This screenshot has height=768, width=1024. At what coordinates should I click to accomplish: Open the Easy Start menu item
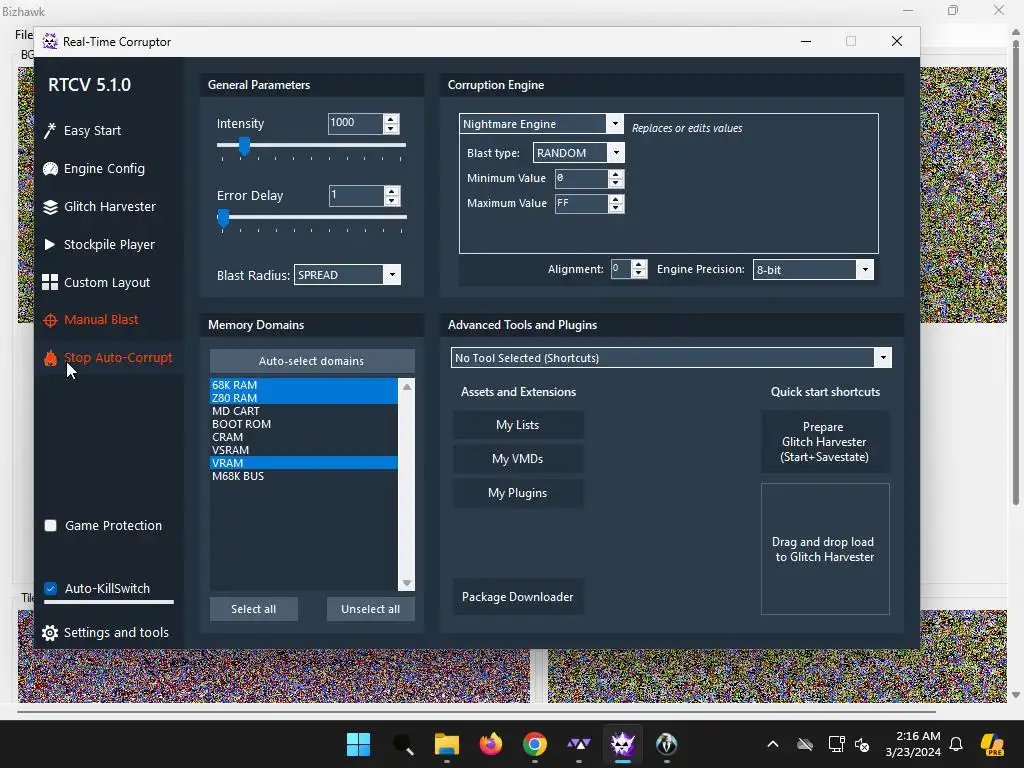92,131
